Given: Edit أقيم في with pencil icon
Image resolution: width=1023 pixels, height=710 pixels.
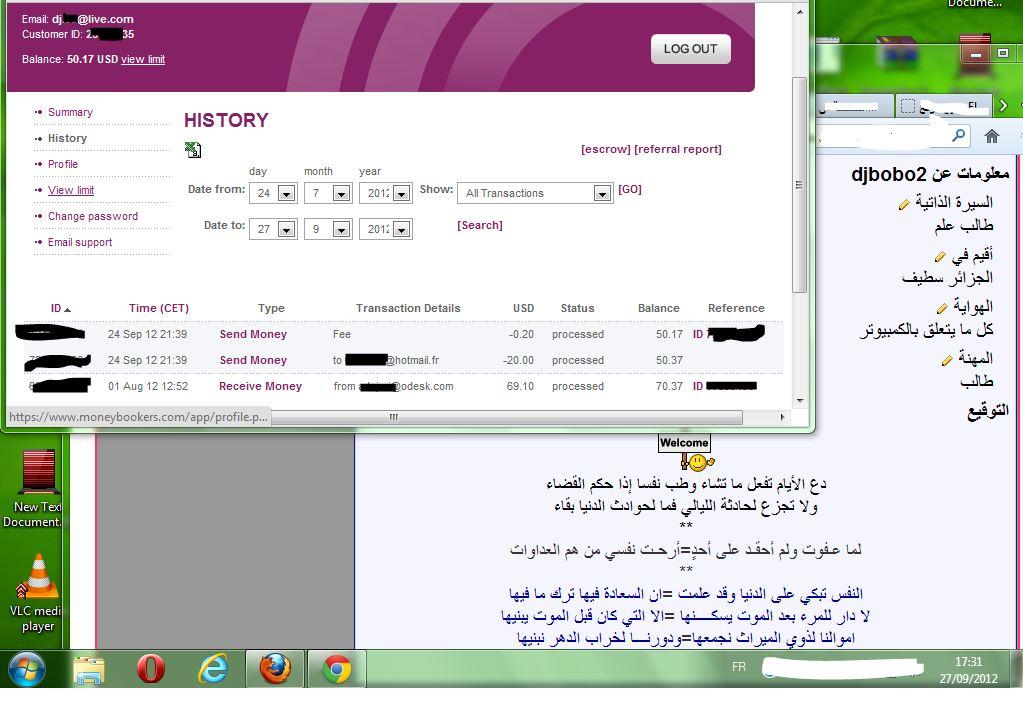Looking at the screenshot, I should 940,256.
